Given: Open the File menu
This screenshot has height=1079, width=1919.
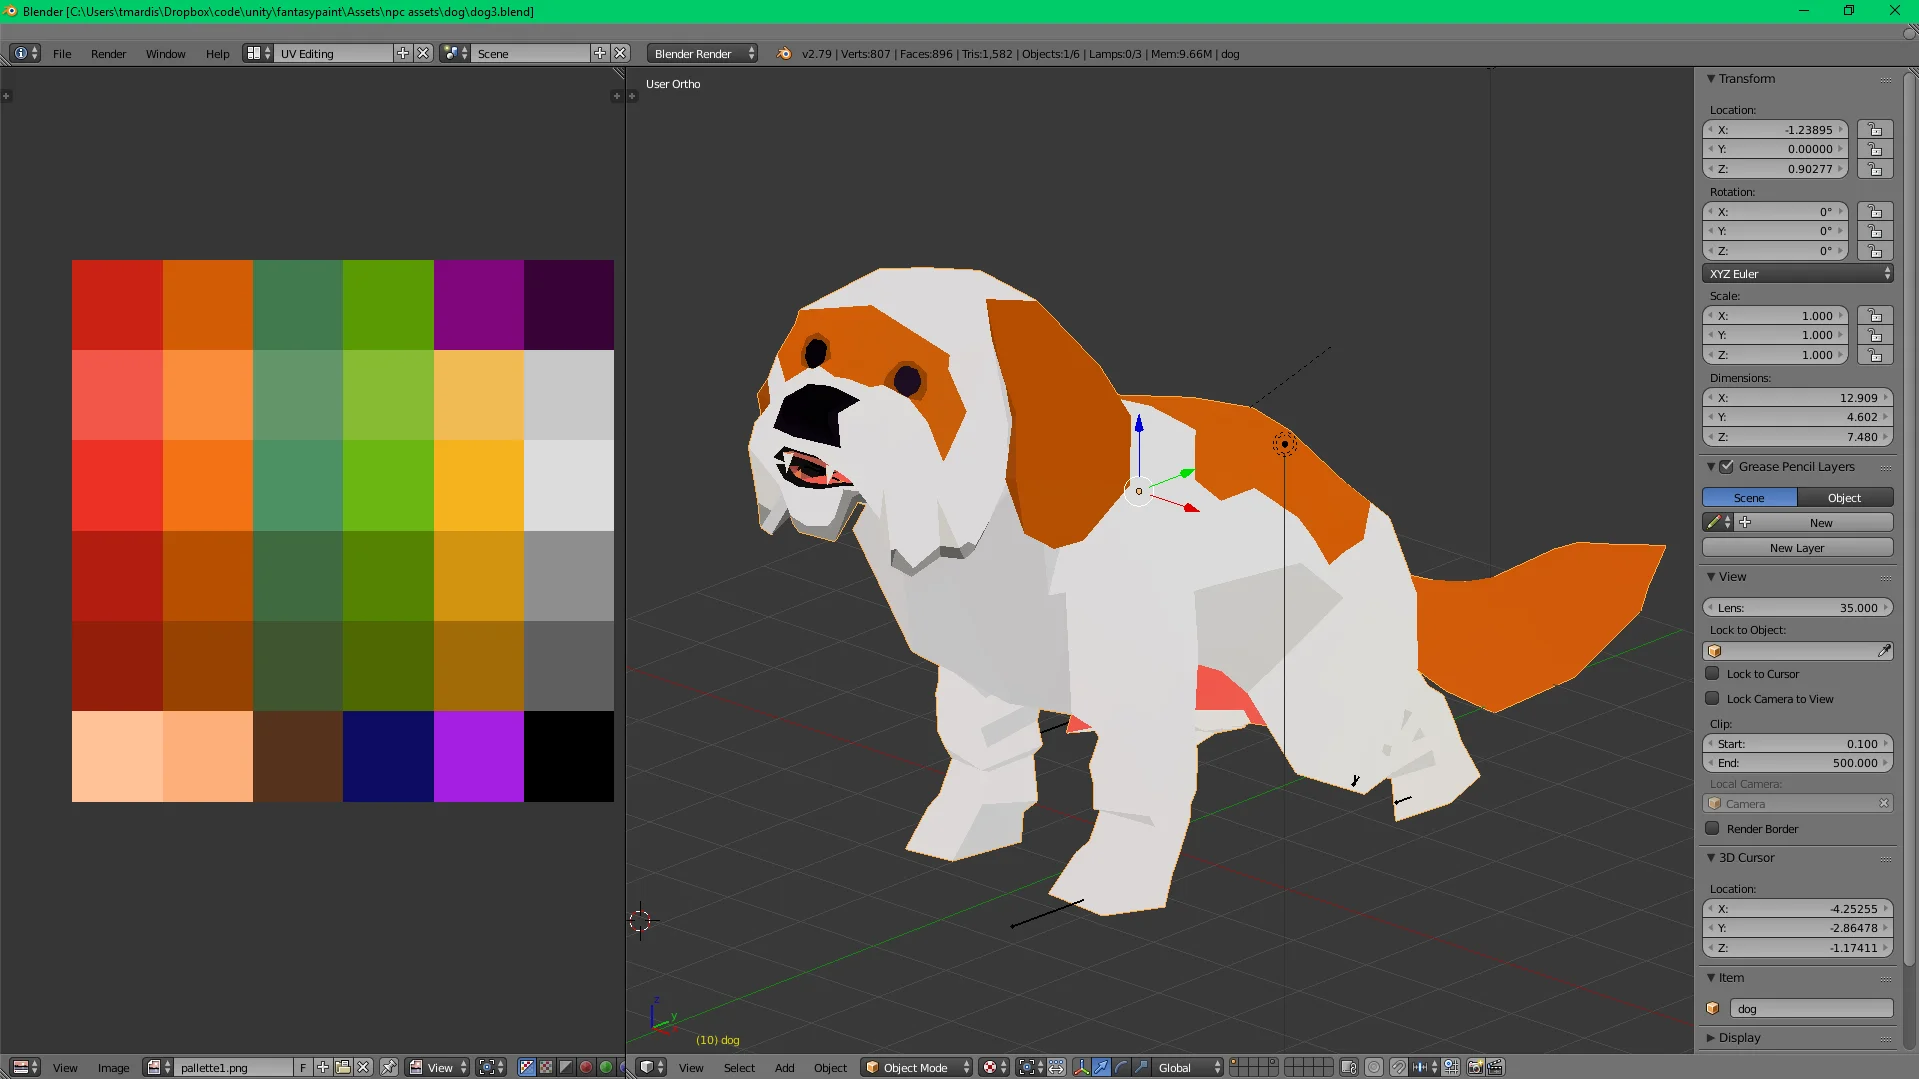Looking at the screenshot, I should 62,54.
